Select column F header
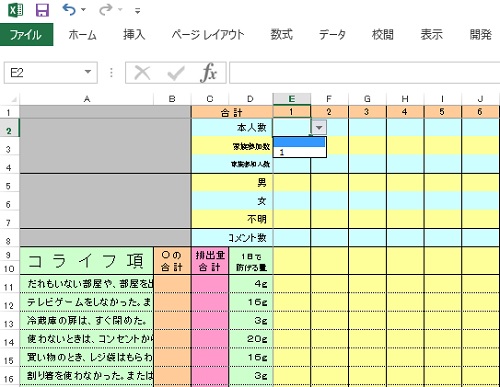The height and width of the screenshot is (387, 500). pos(329,99)
